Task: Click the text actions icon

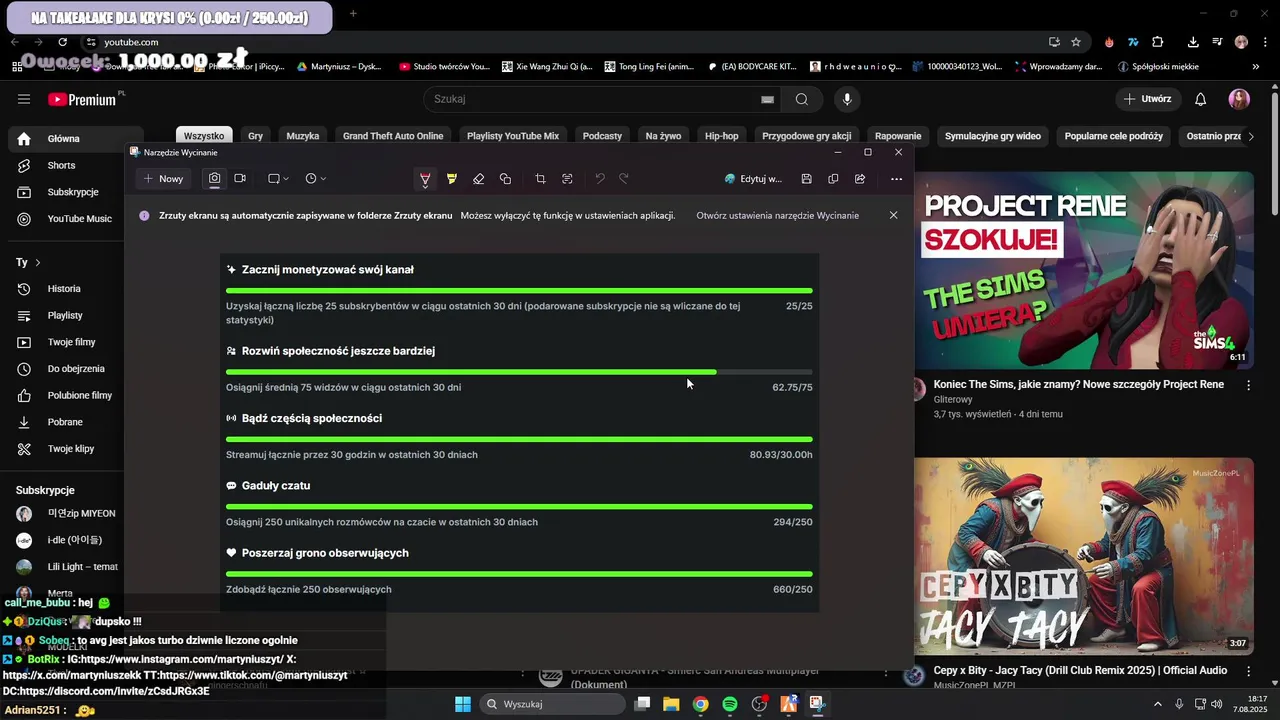Action: [567, 179]
